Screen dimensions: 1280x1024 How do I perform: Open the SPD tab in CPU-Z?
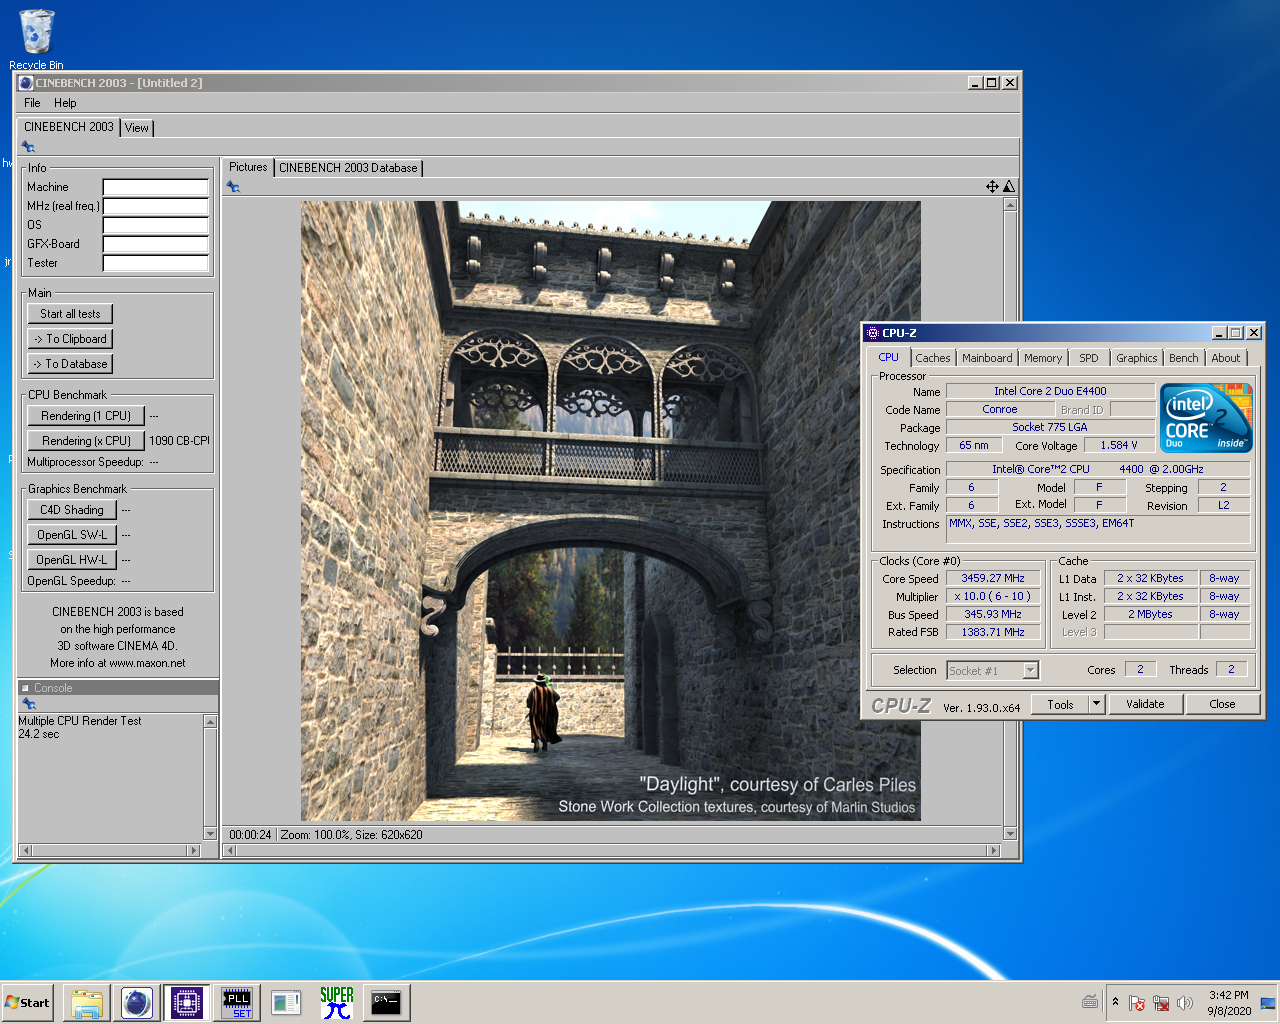[x=1089, y=358]
